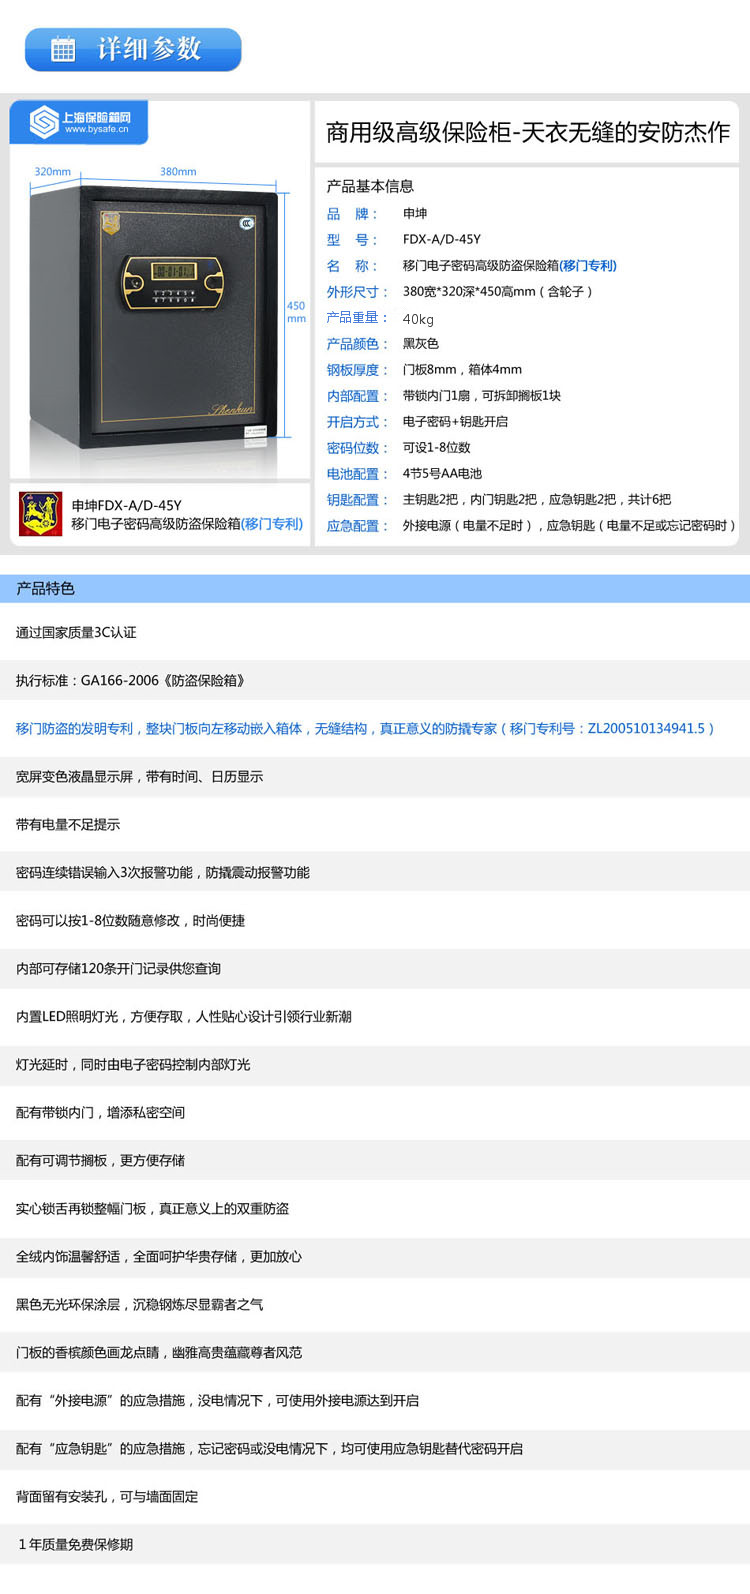Click the row 门板的香槟颜色画龙点睛
The height and width of the screenshot is (1594, 750).
375,1352
